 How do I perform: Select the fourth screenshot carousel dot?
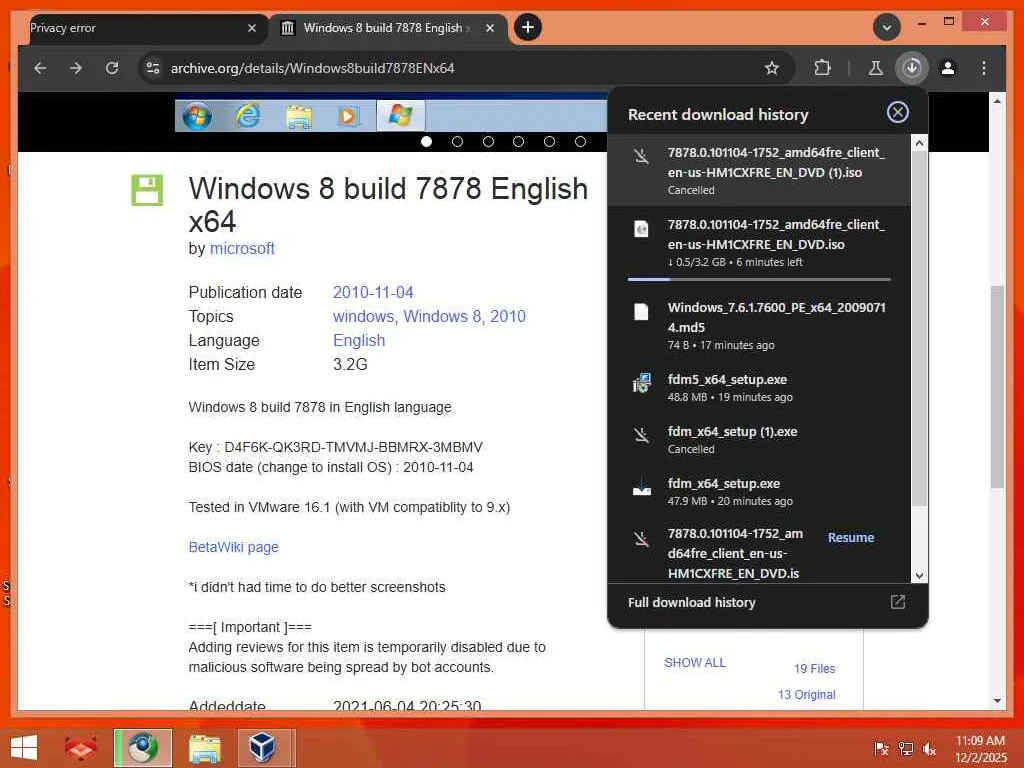519,141
